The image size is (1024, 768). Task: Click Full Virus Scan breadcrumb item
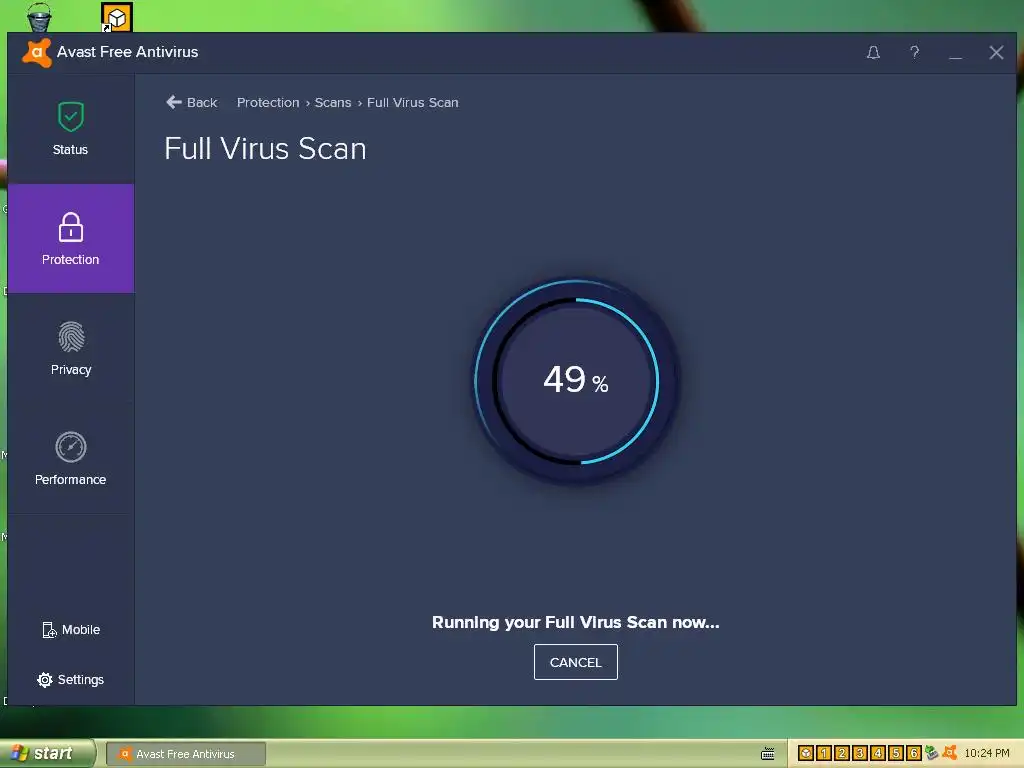(413, 103)
